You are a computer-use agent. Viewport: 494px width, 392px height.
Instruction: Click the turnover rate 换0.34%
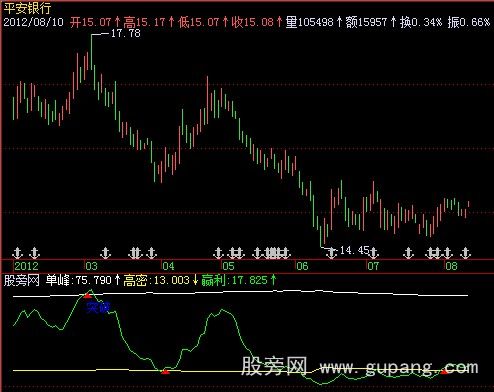pos(421,22)
